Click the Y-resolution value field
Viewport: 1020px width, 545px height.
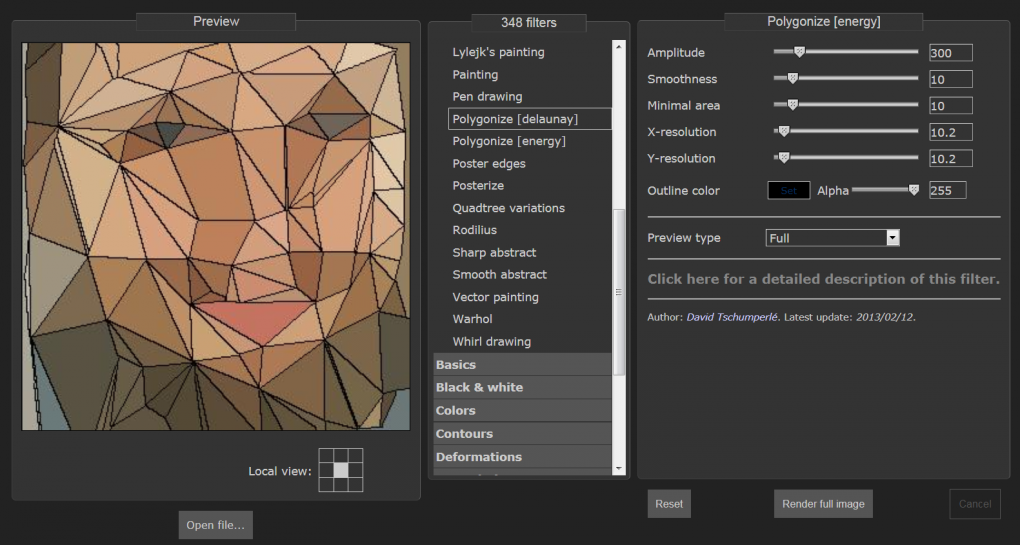click(x=950, y=159)
